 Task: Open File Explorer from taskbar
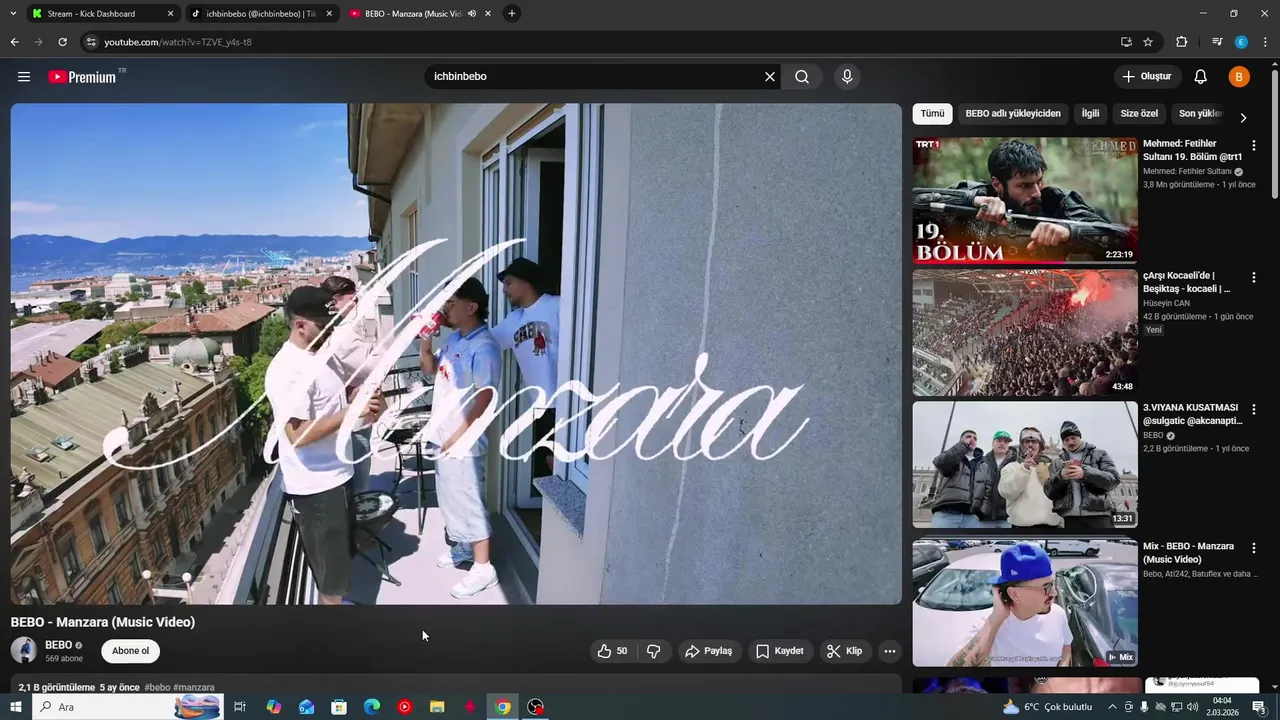point(437,707)
